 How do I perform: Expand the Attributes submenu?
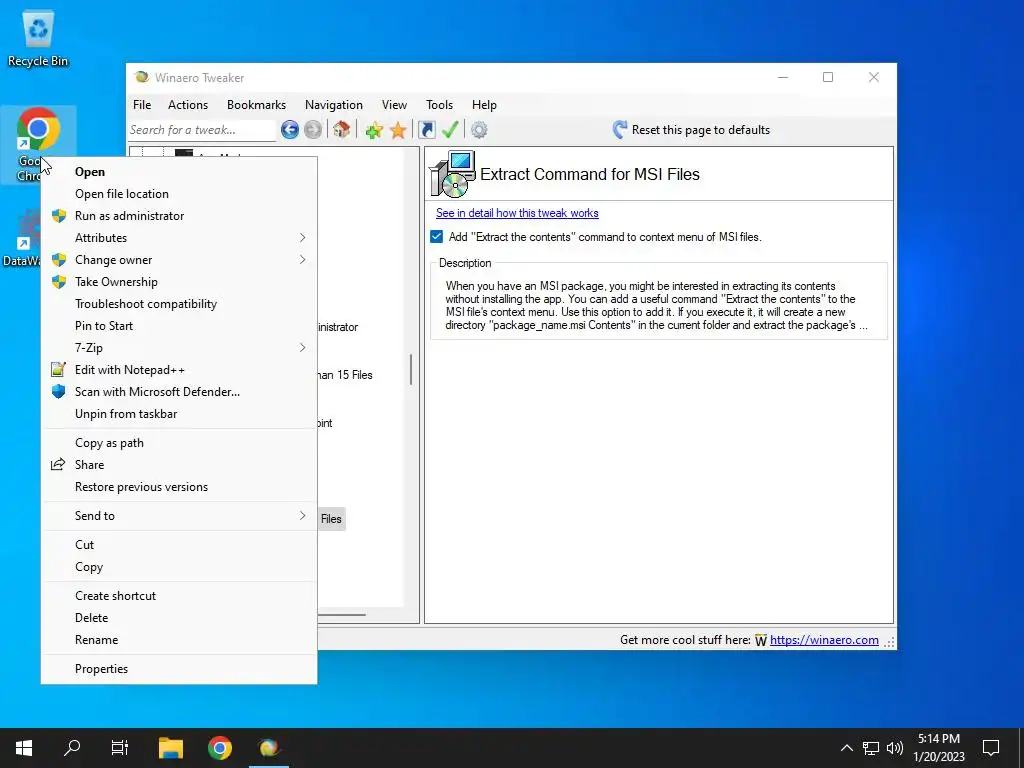179,238
